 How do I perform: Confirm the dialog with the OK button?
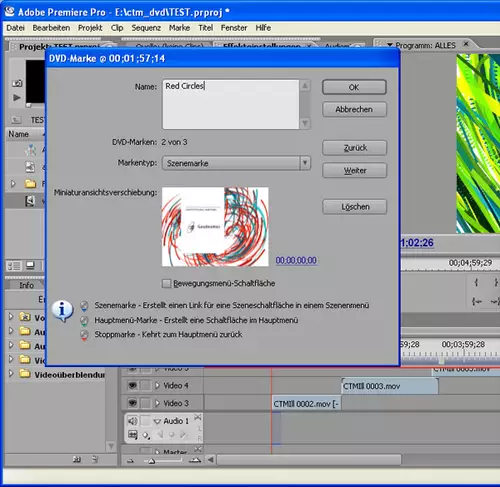354,87
